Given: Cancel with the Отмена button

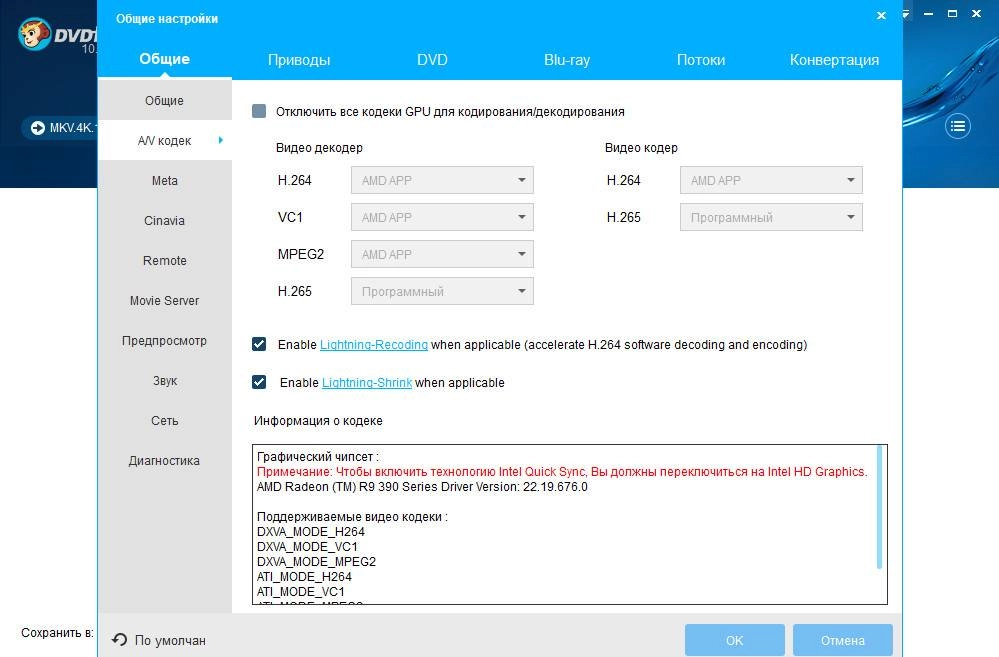Looking at the screenshot, I should [x=842, y=640].
